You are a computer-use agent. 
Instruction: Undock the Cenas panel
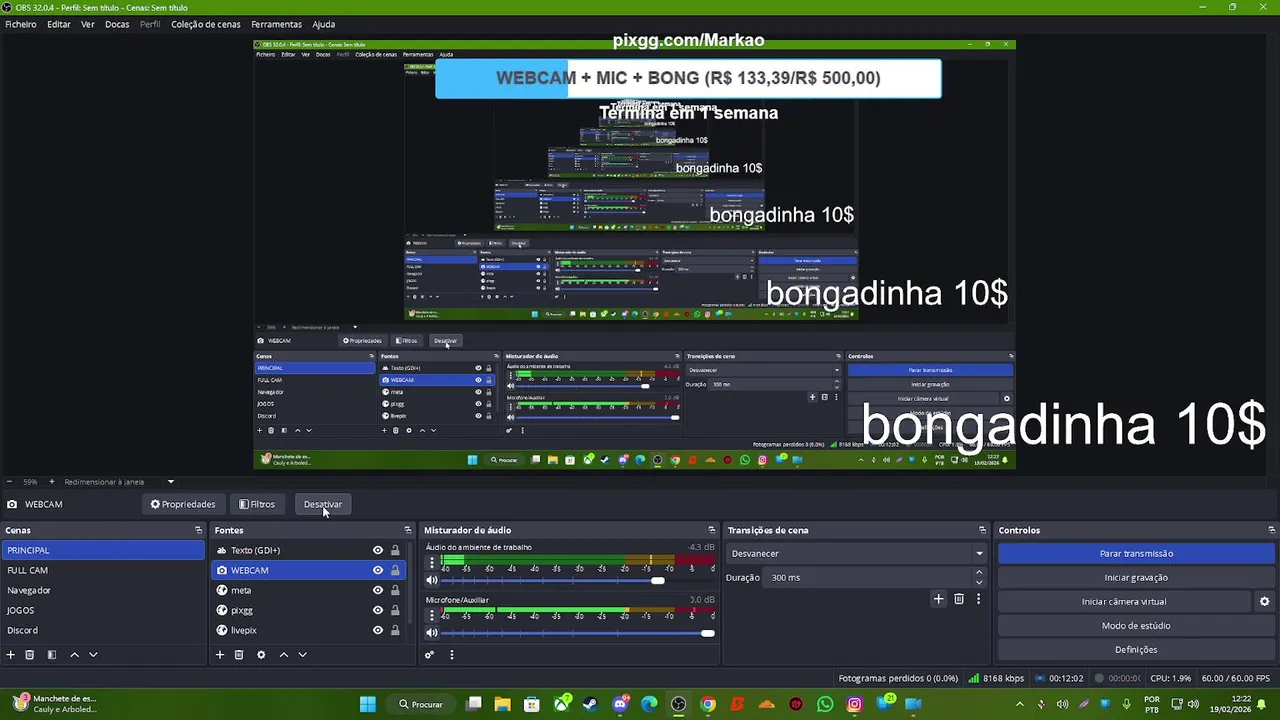point(198,530)
